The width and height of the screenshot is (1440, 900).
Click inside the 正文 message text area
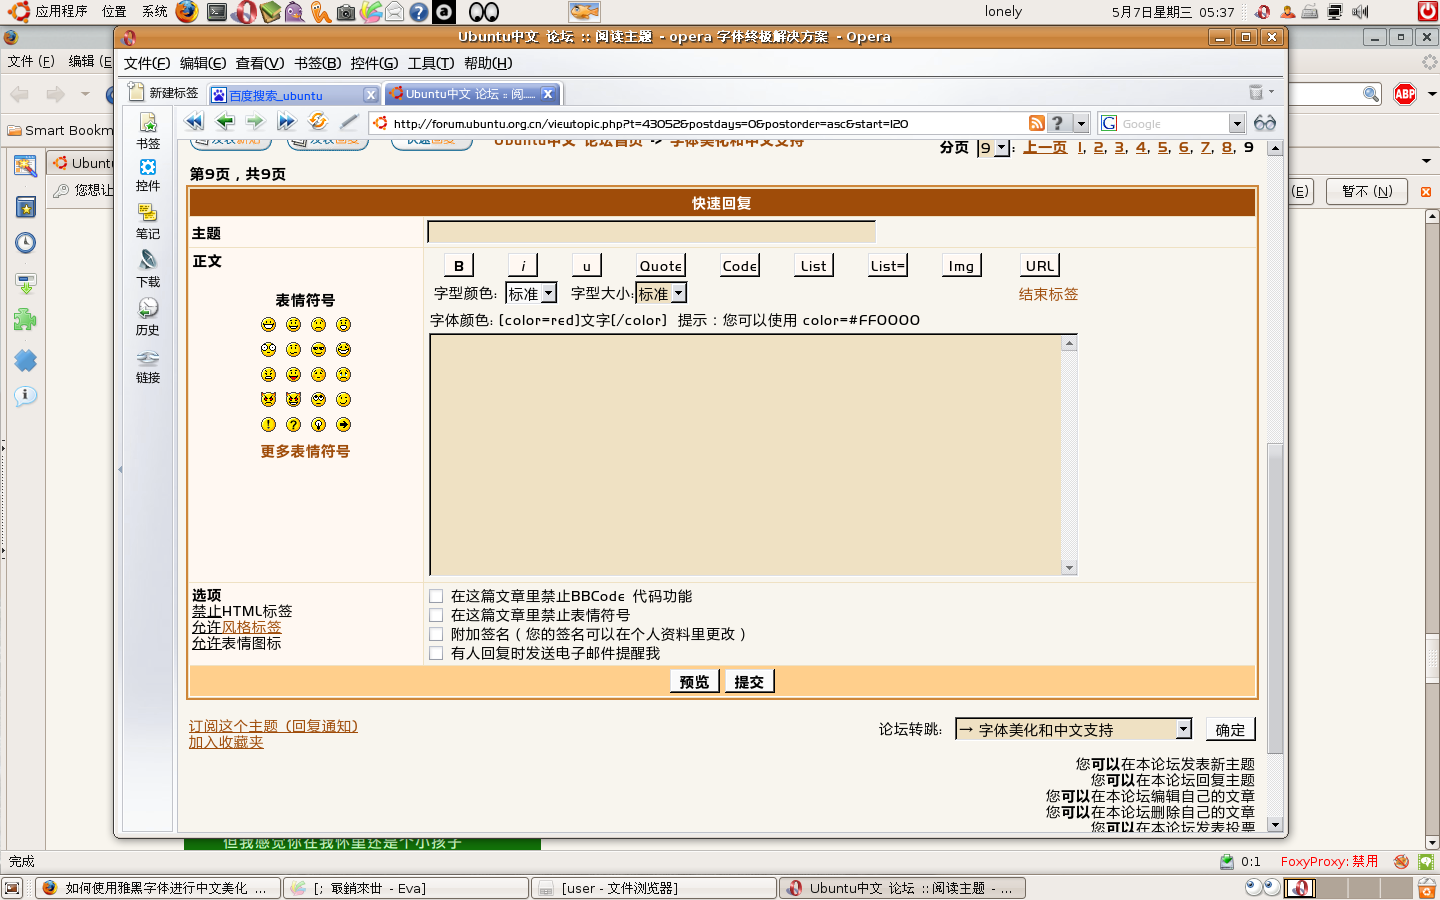tap(746, 455)
